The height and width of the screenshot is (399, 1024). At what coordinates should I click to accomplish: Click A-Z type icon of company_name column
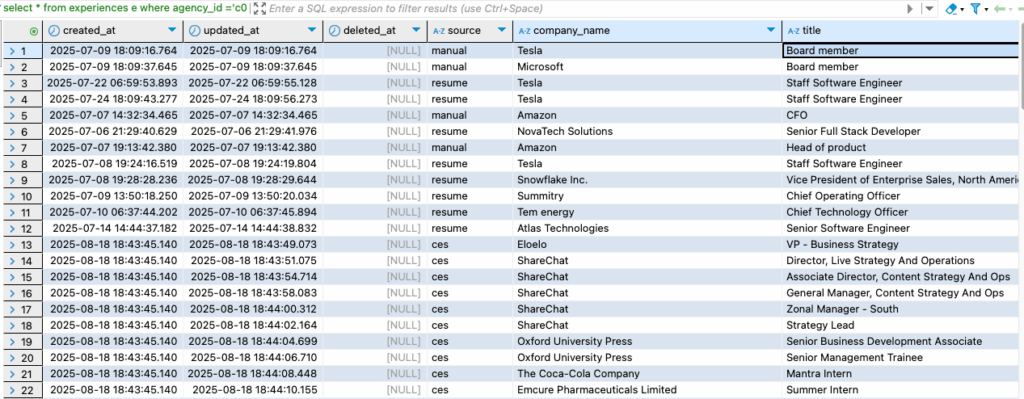524,31
